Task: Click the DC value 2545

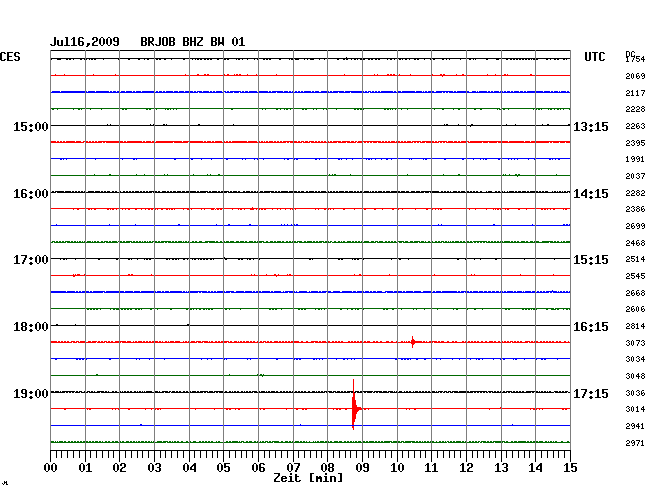Action: (635, 276)
